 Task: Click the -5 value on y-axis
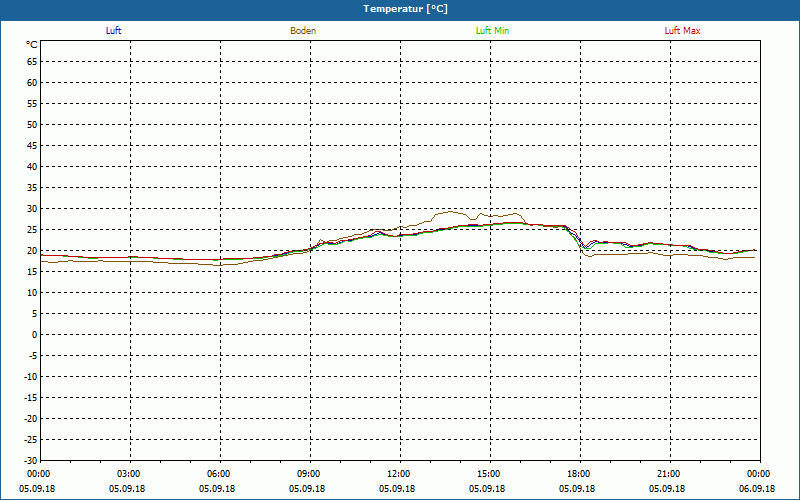click(x=33, y=356)
